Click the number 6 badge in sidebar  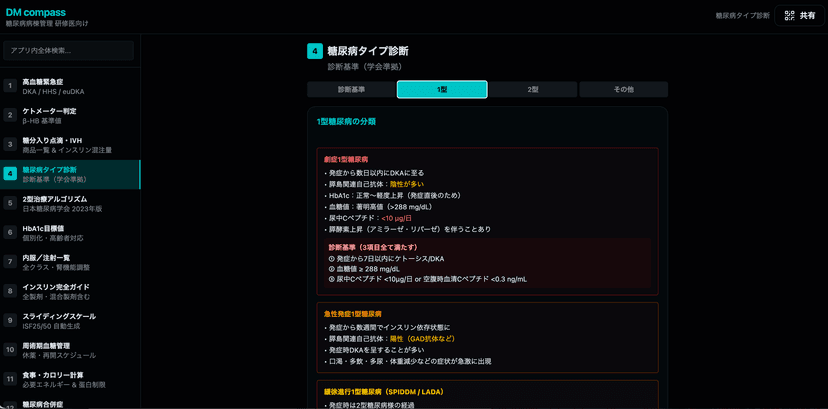click(x=10, y=232)
